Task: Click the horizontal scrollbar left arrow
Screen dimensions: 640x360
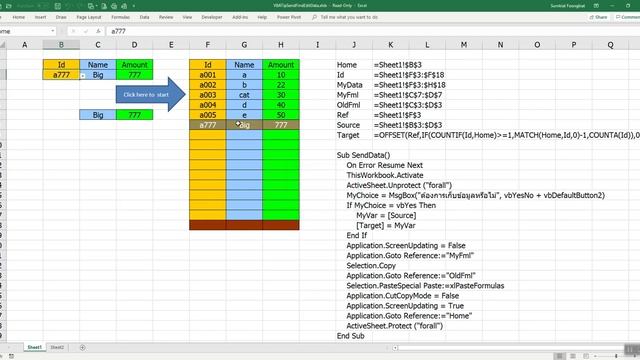Action: point(395,348)
